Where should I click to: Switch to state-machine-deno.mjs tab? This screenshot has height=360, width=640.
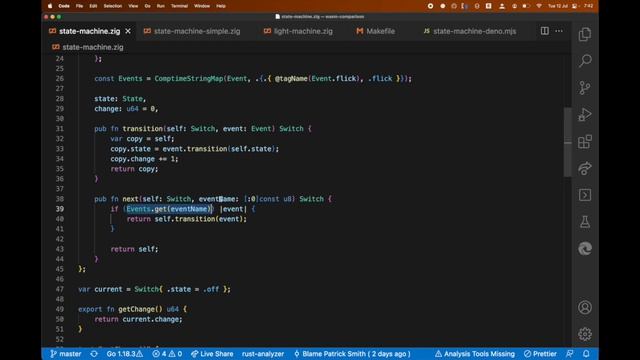tap(469, 31)
